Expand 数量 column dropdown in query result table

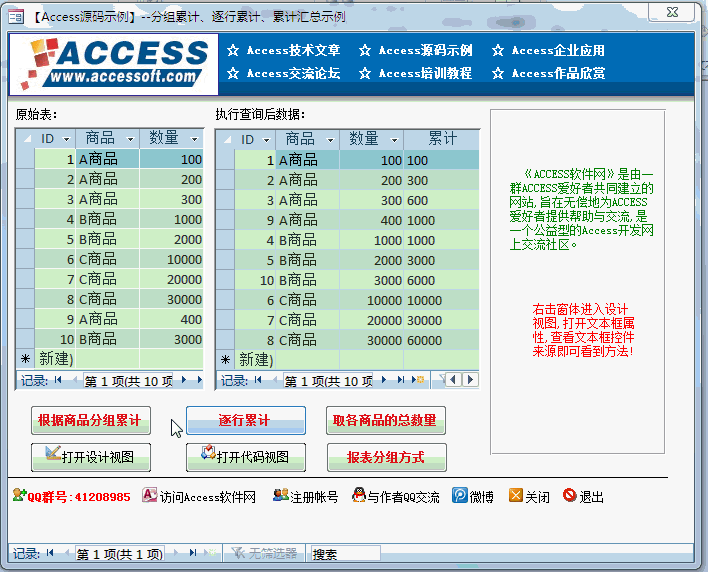(395, 140)
